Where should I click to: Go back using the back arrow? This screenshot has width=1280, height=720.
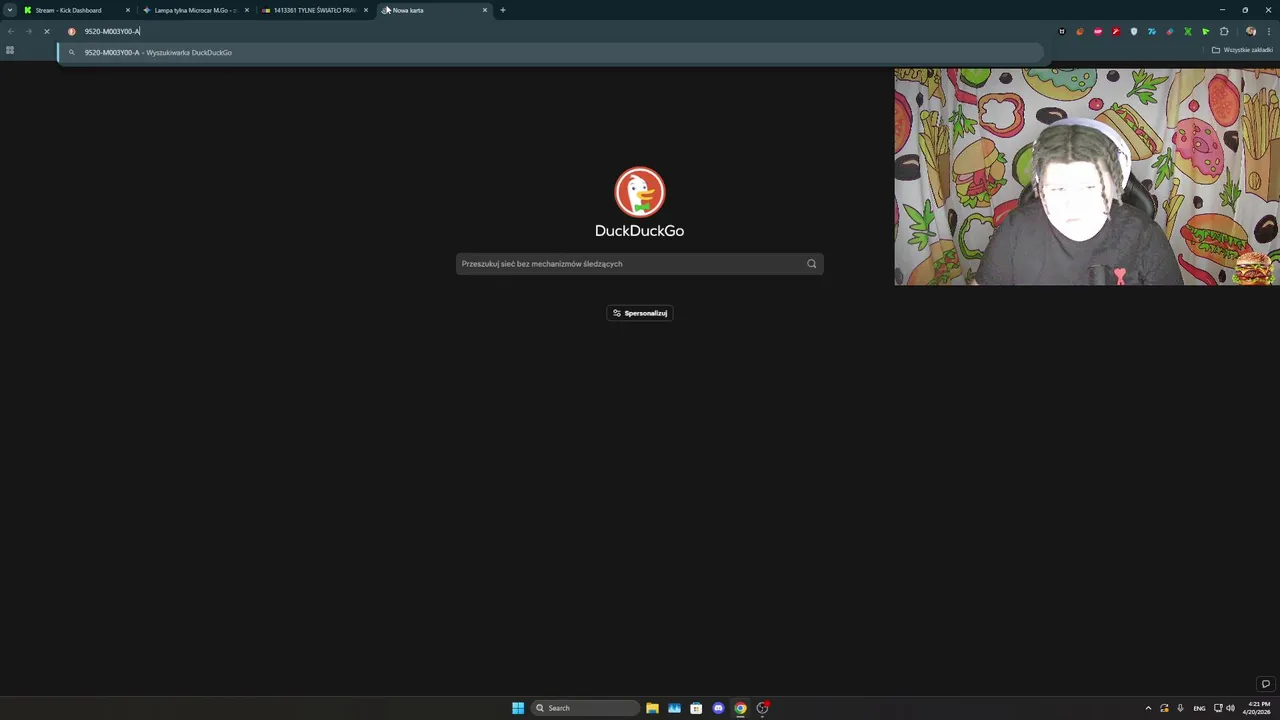click(x=10, y=31)
